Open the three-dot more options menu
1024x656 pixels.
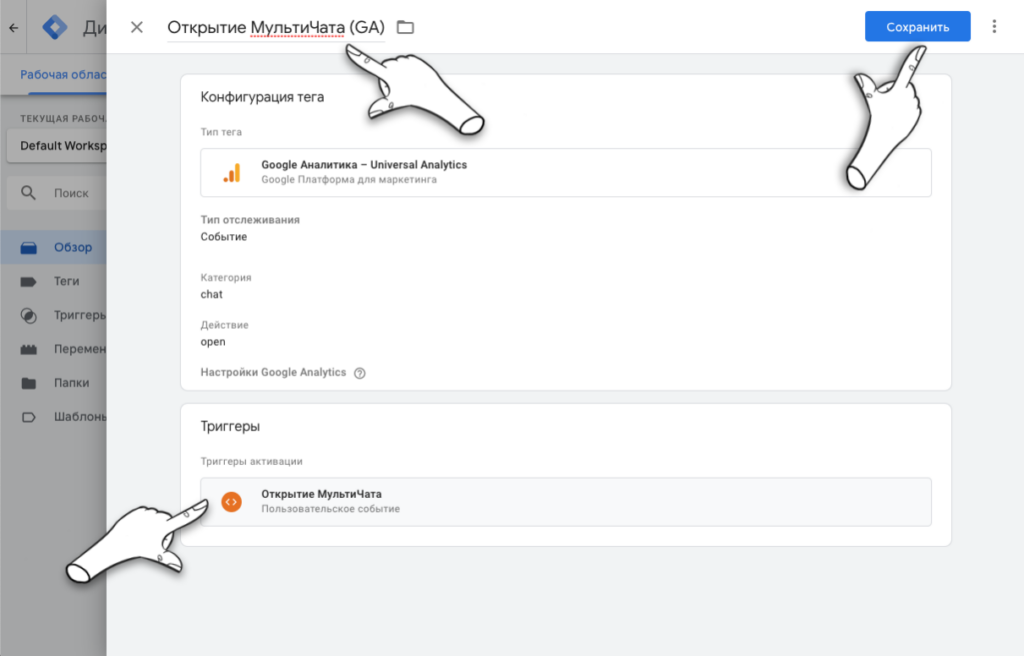[x=994, y=27]
